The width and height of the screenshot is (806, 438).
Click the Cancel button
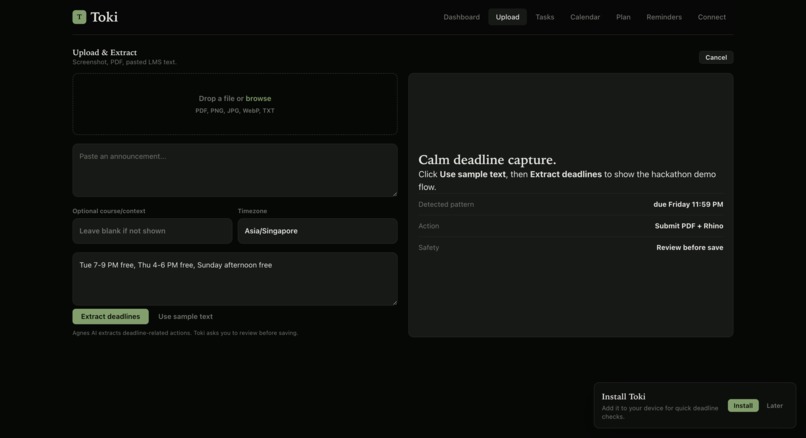pos(716,57)
